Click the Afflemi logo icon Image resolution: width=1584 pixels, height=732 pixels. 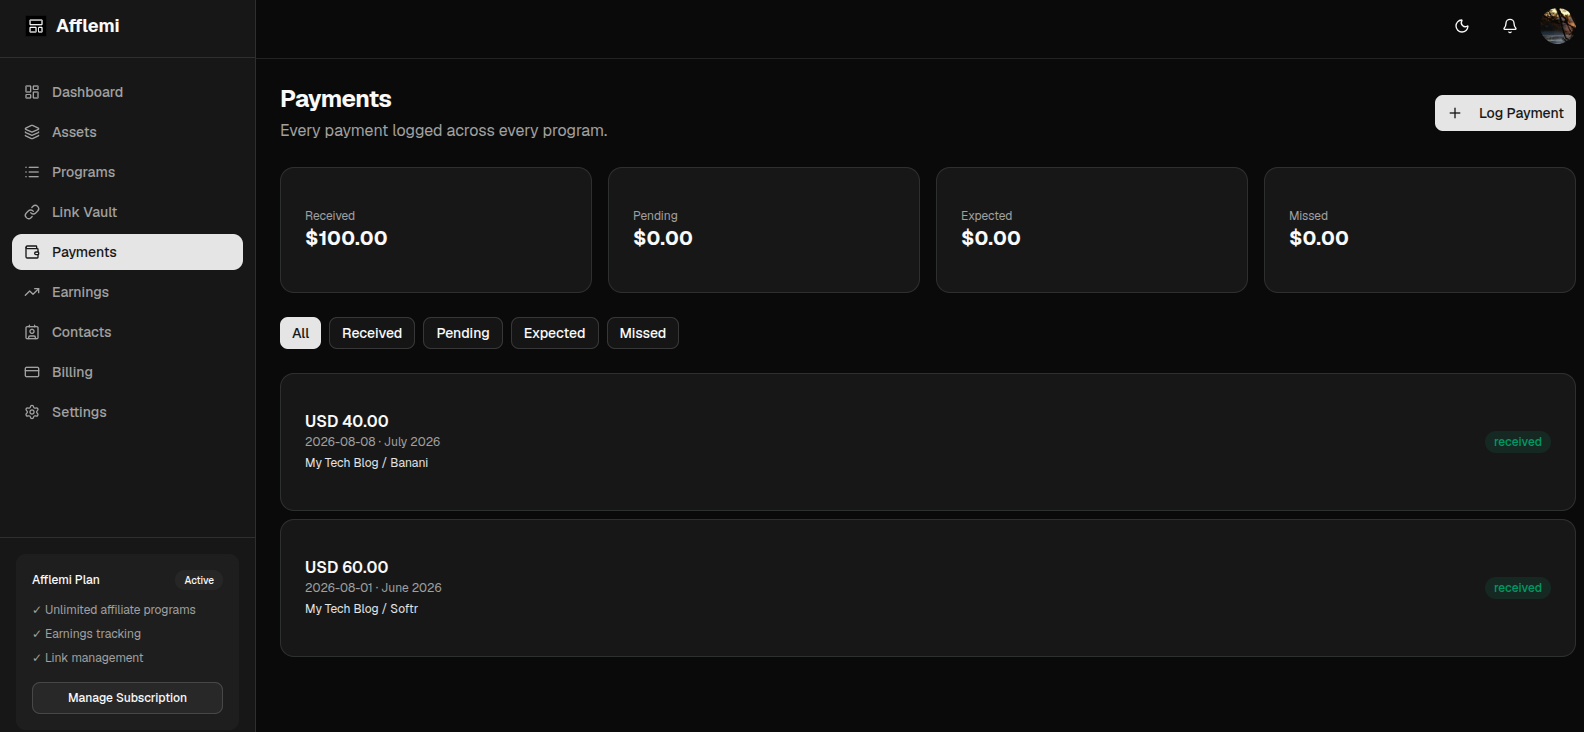[x=36, y=26]
